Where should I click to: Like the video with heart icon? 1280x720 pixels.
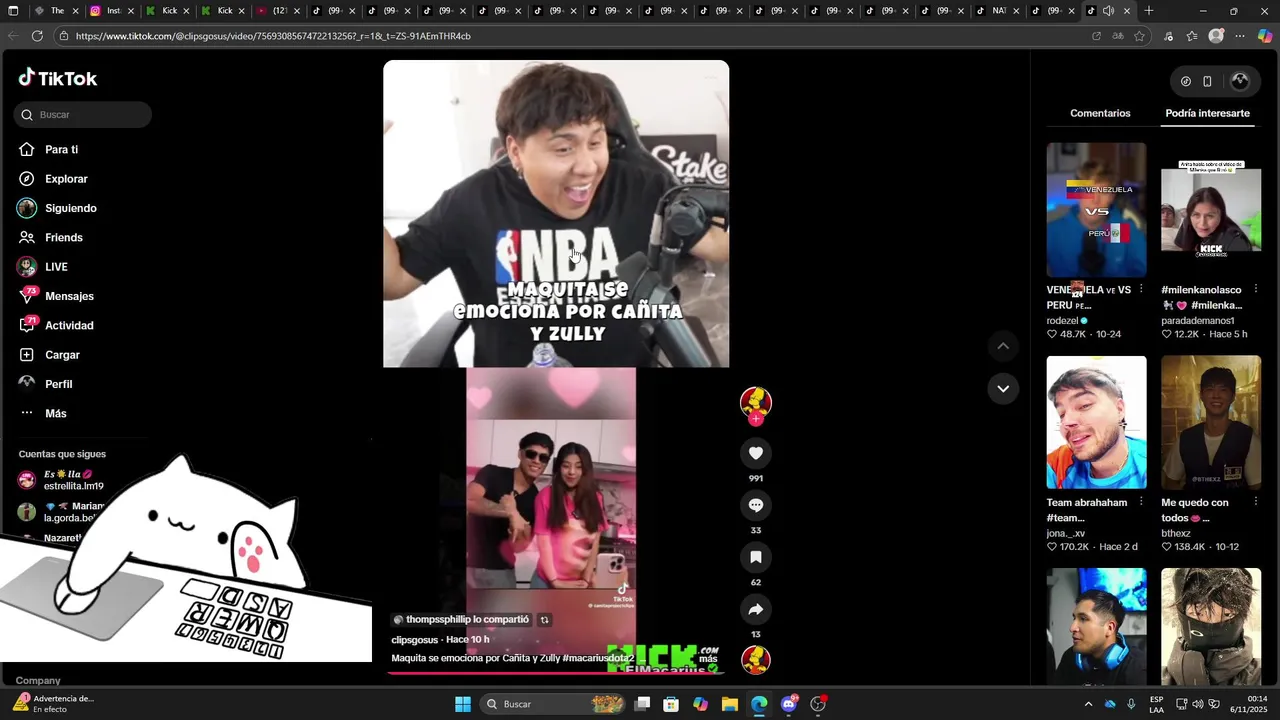pos(756,453)
